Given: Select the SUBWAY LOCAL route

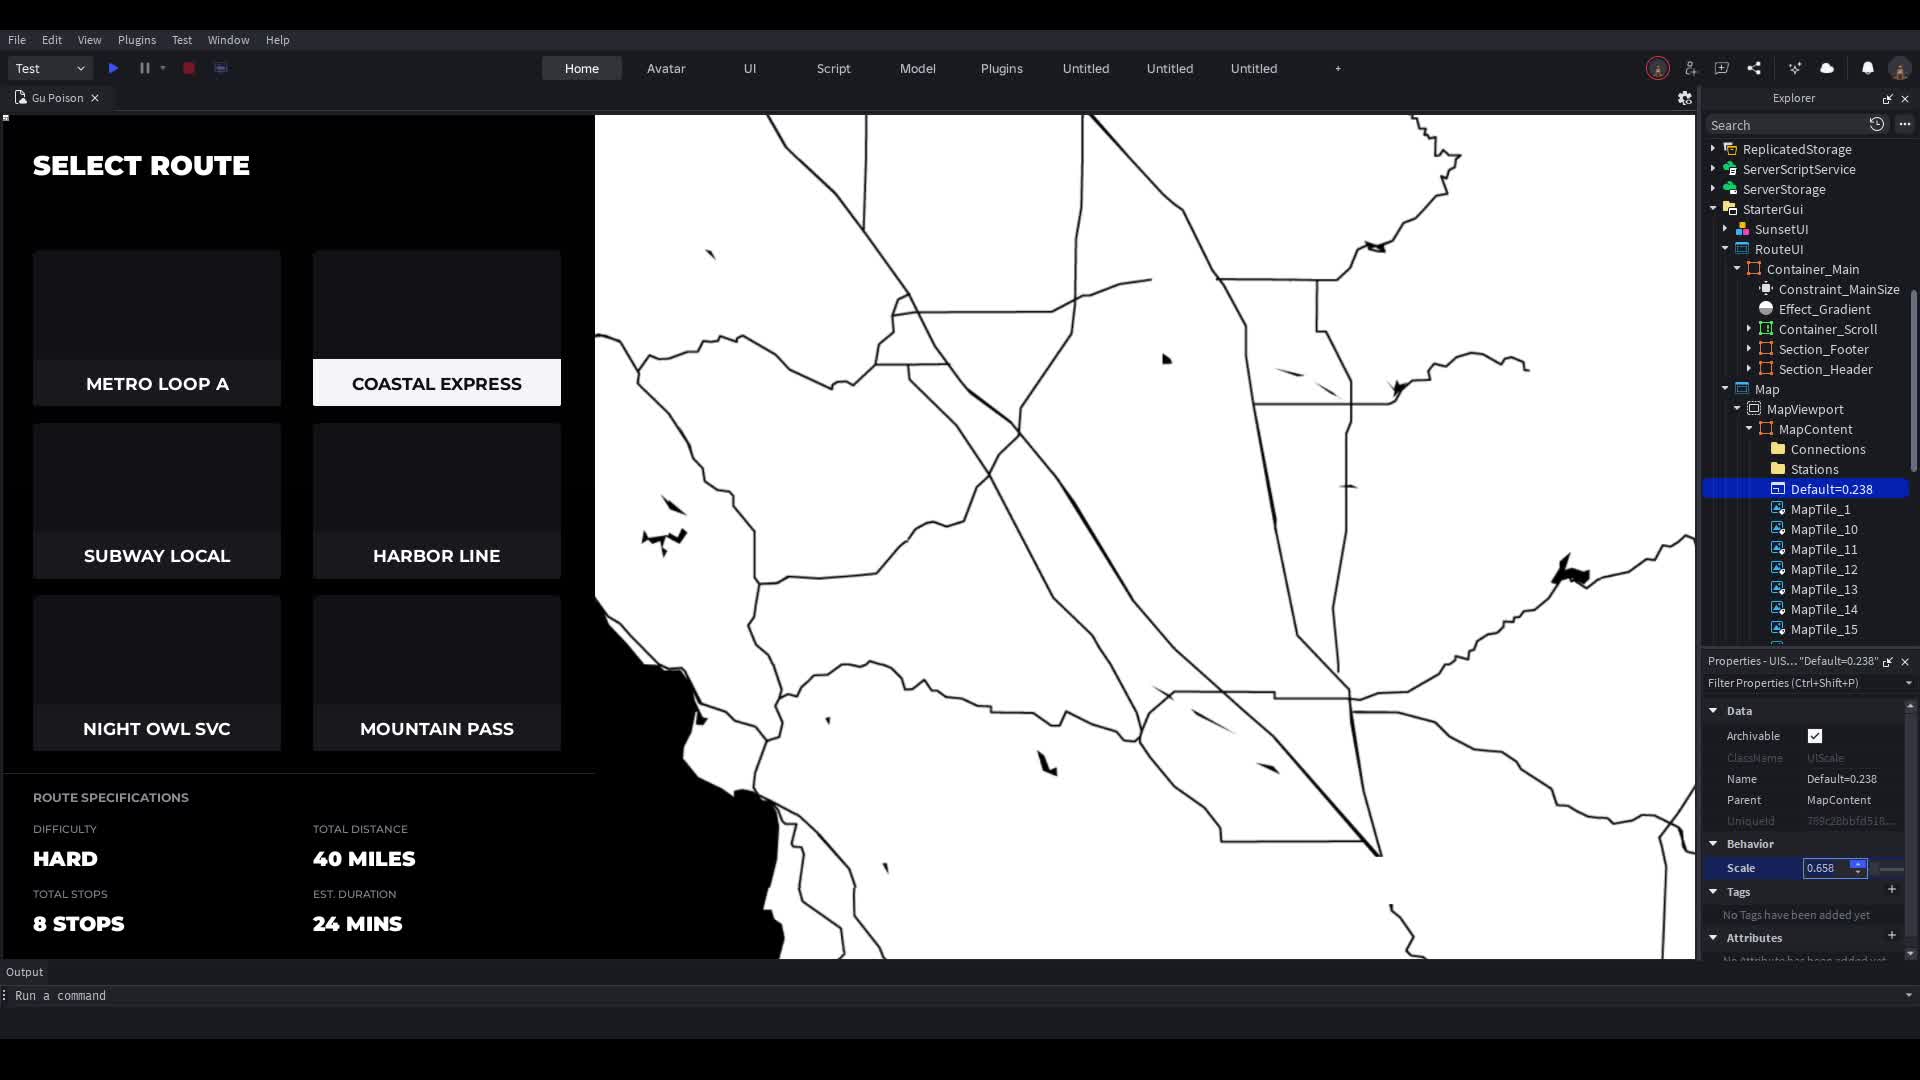Looking at the screenshot, I should [x=157, y=501].
